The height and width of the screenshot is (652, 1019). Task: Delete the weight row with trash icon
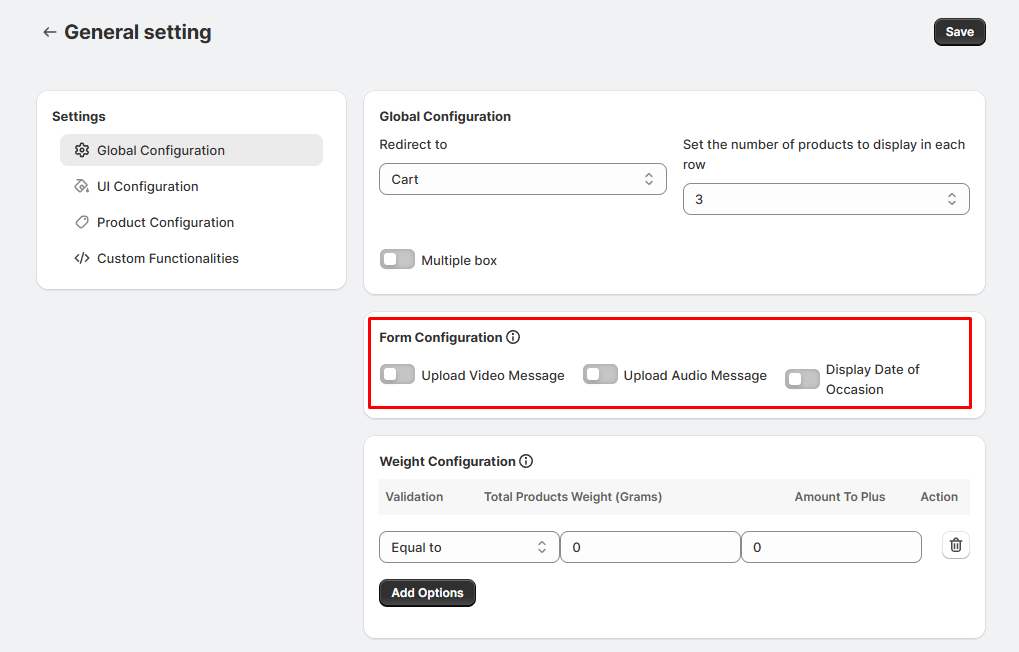[x=955, y=545]
